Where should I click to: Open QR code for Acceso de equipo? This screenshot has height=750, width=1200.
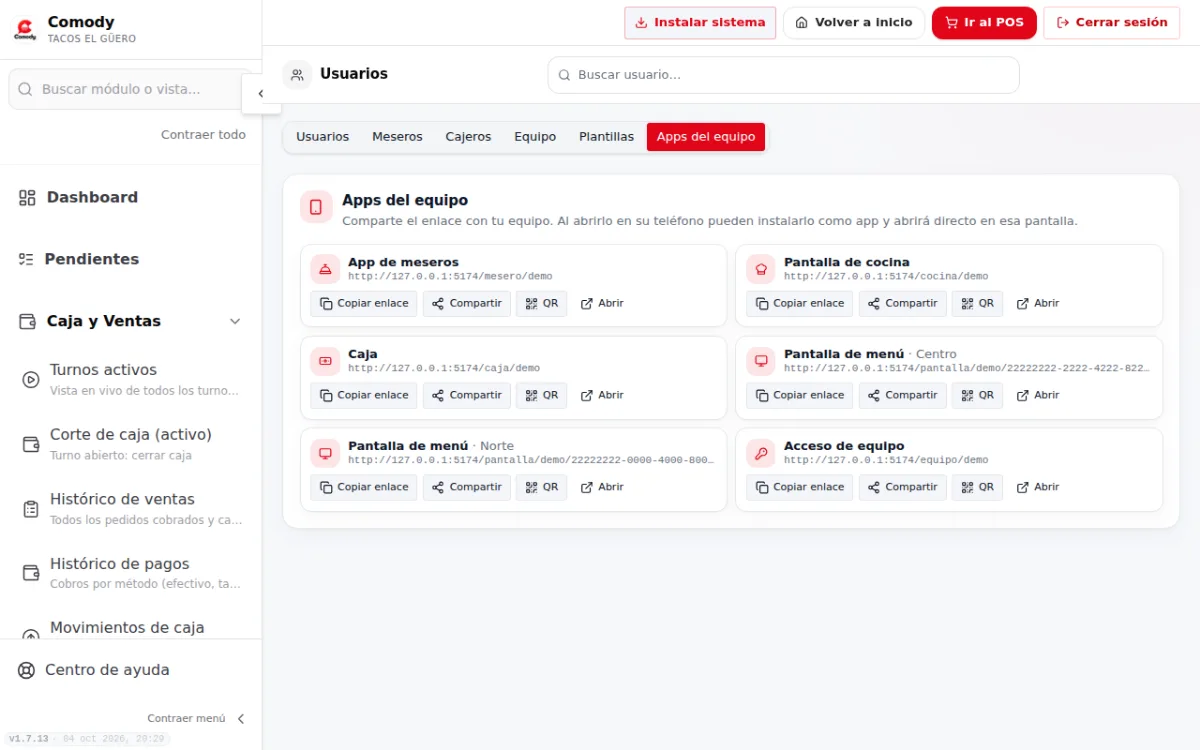tap(977, 488)
